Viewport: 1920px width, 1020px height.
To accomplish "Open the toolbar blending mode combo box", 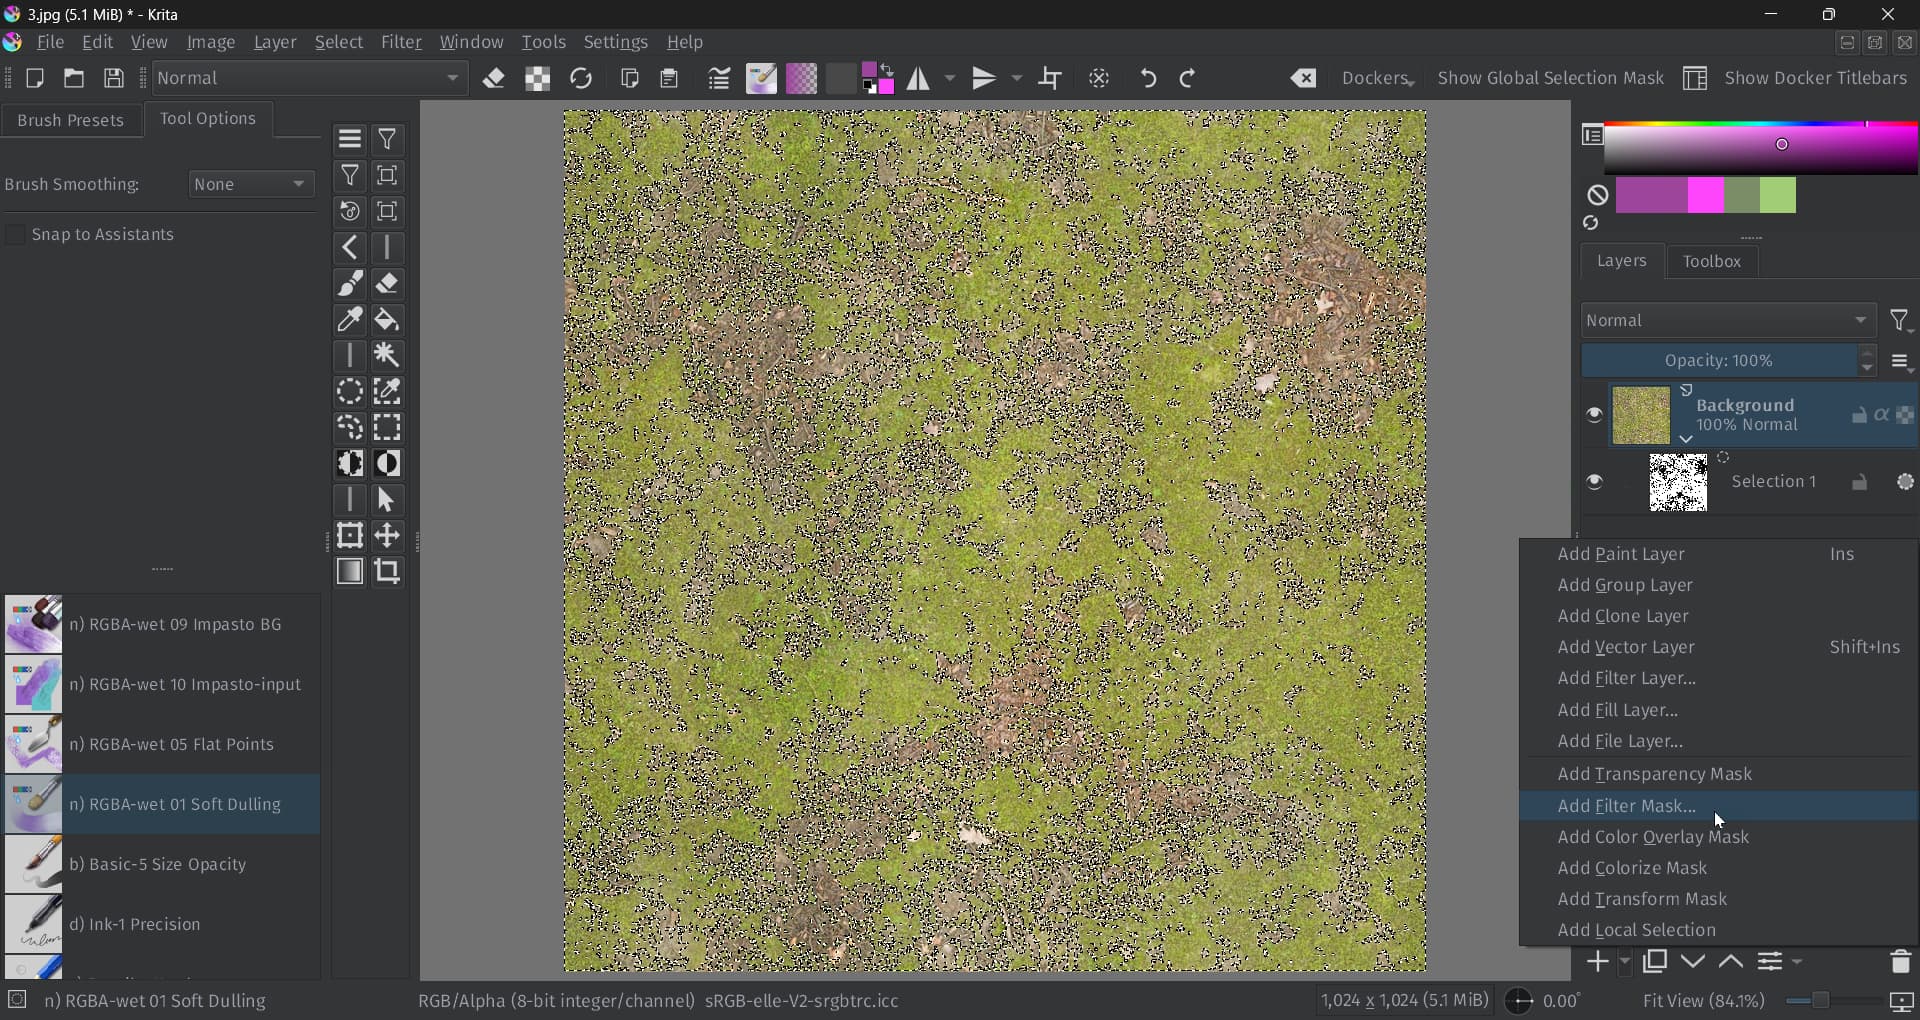I will [x=310, y=79].
